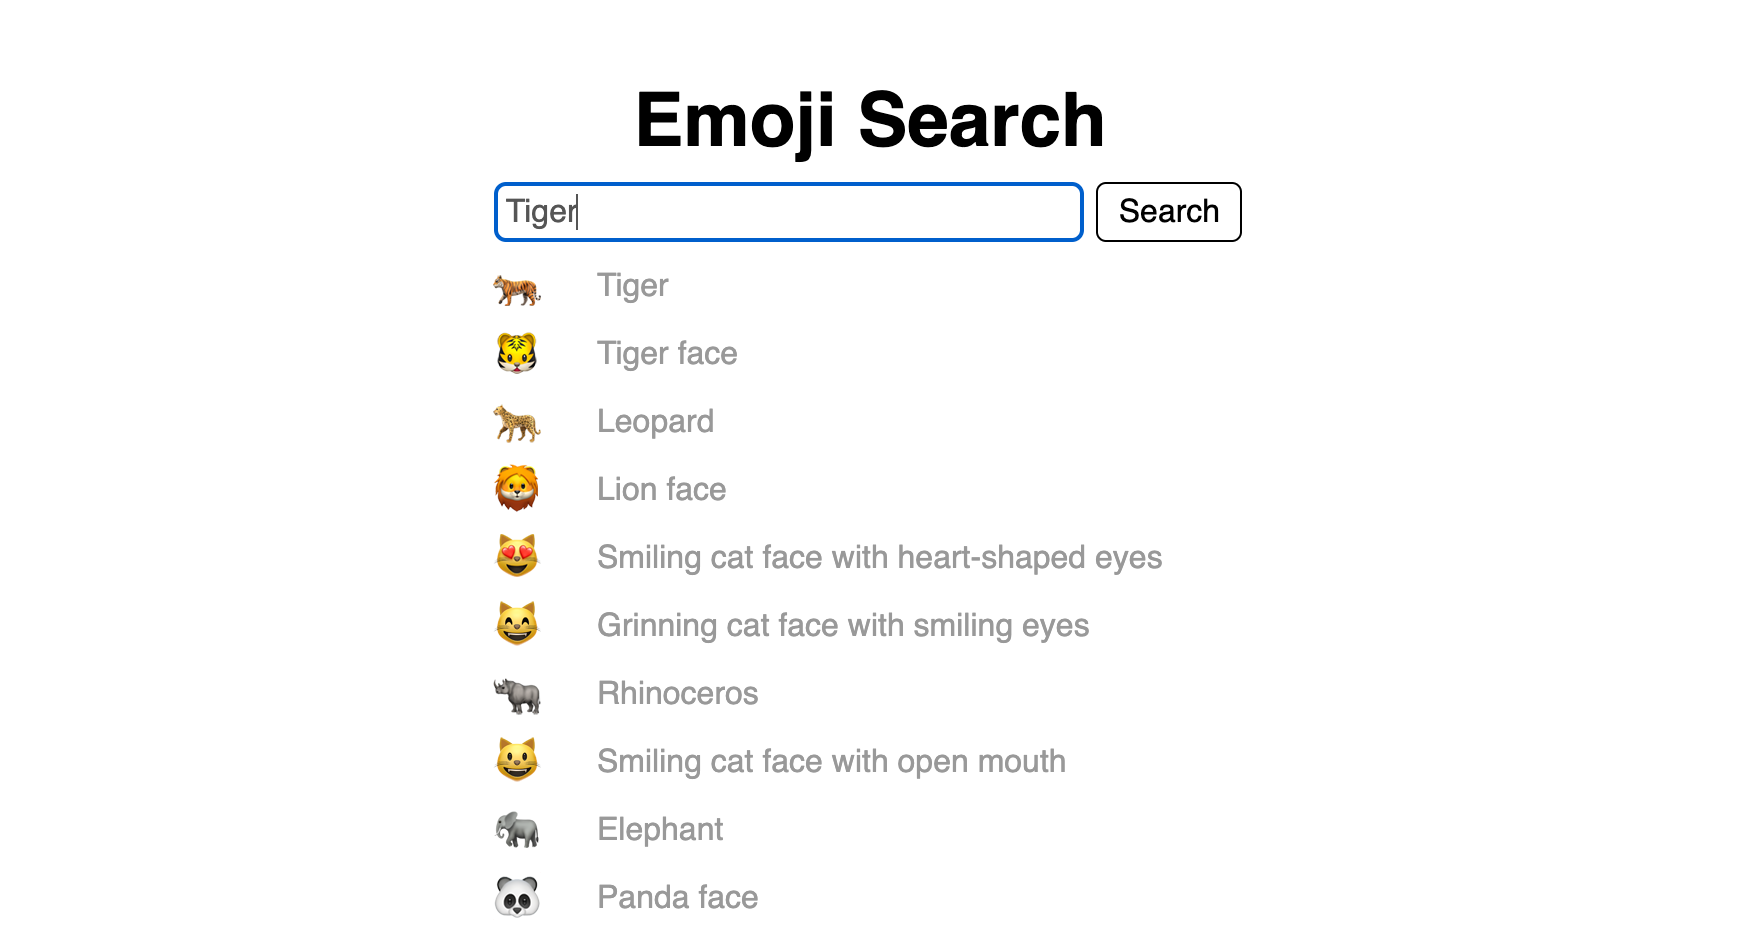
Task: Click the grinning cat face emoji icon
Action: [518, 625]
